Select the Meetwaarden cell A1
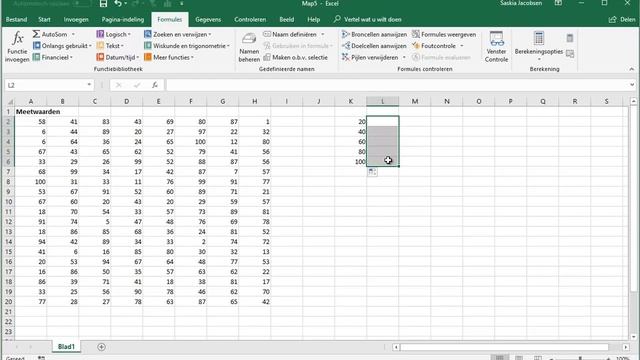The width and height of the screenshot is (640, 360). point(31,111)
